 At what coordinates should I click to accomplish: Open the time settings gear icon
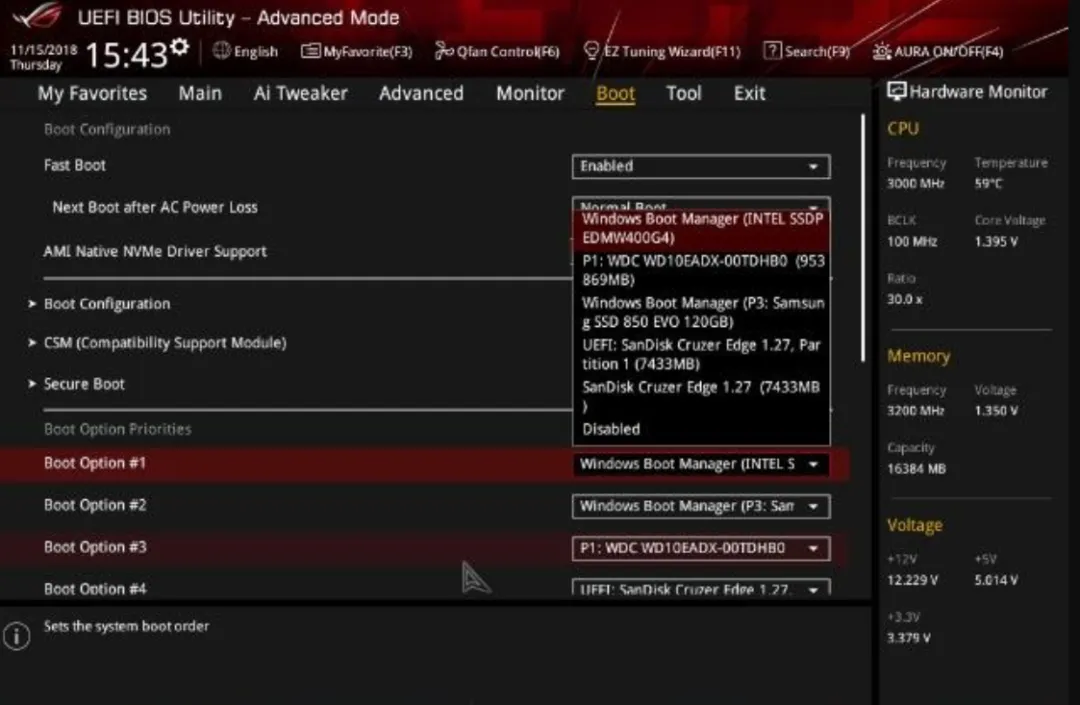[180, 46]
